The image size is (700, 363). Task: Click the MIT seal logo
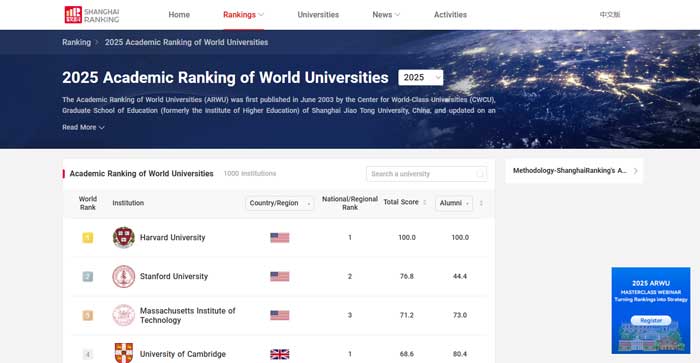coord(124,315)
